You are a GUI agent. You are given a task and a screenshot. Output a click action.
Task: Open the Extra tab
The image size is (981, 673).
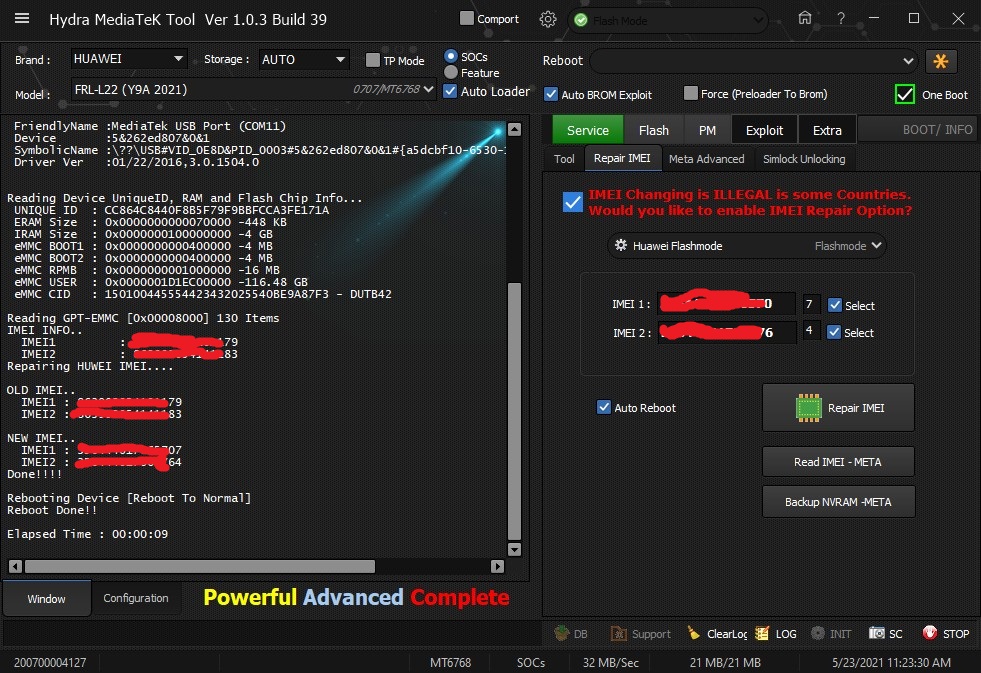827,130
